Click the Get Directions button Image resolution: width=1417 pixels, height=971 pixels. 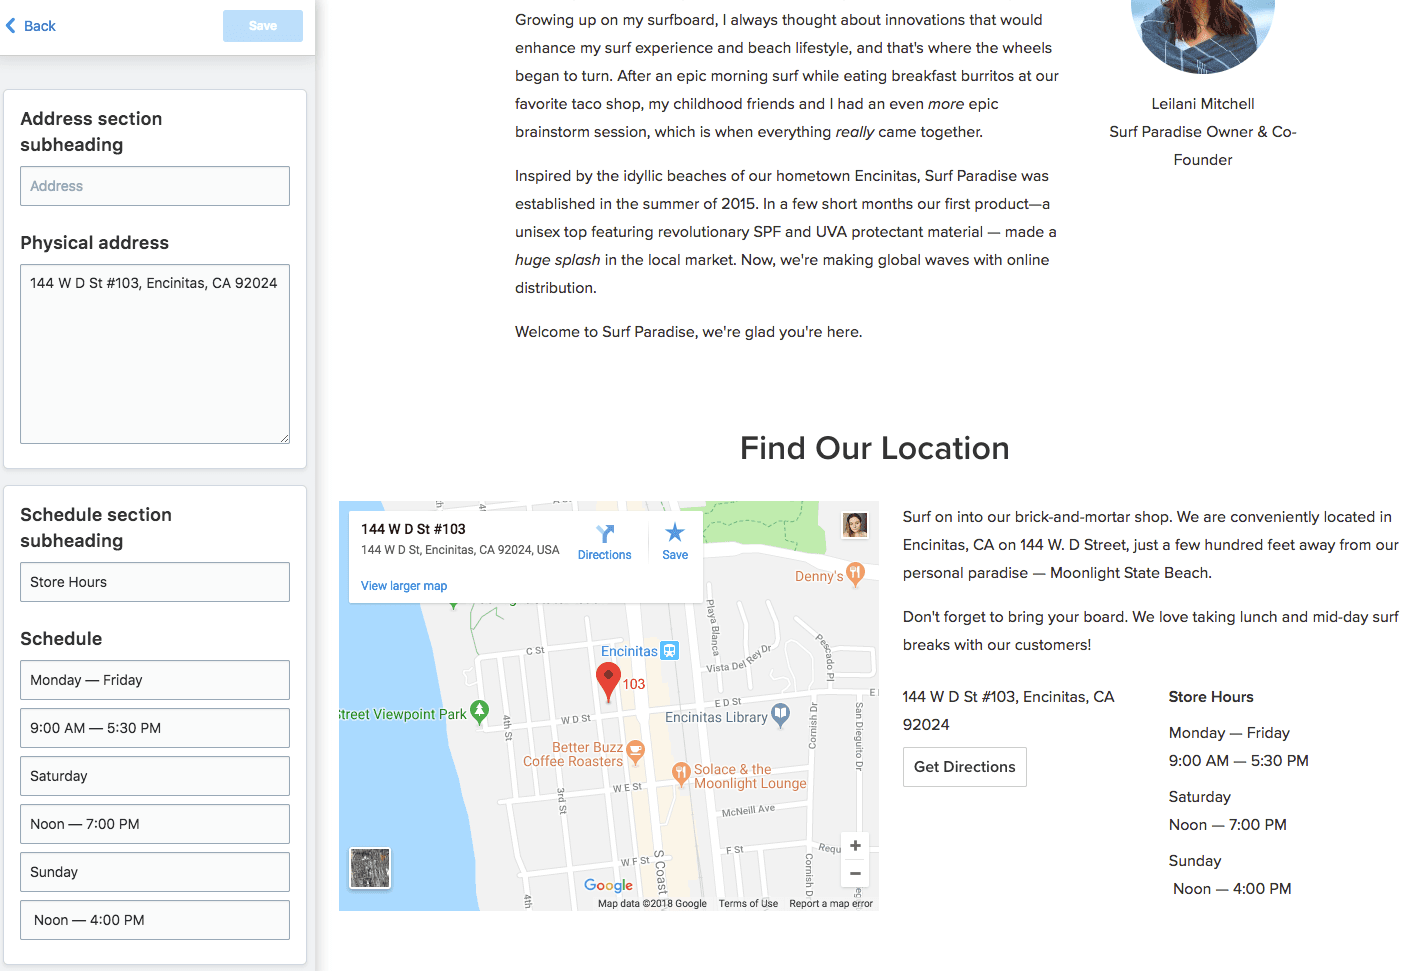pos(964,767)
